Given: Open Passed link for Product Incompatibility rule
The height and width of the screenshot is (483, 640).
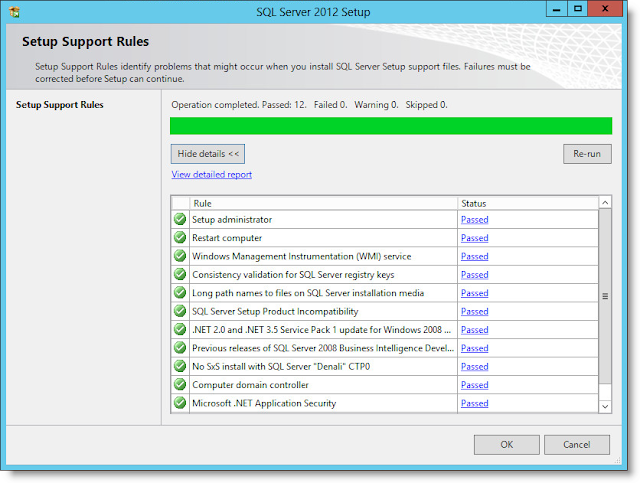Looking at the screenshot, I should [474, 312].
